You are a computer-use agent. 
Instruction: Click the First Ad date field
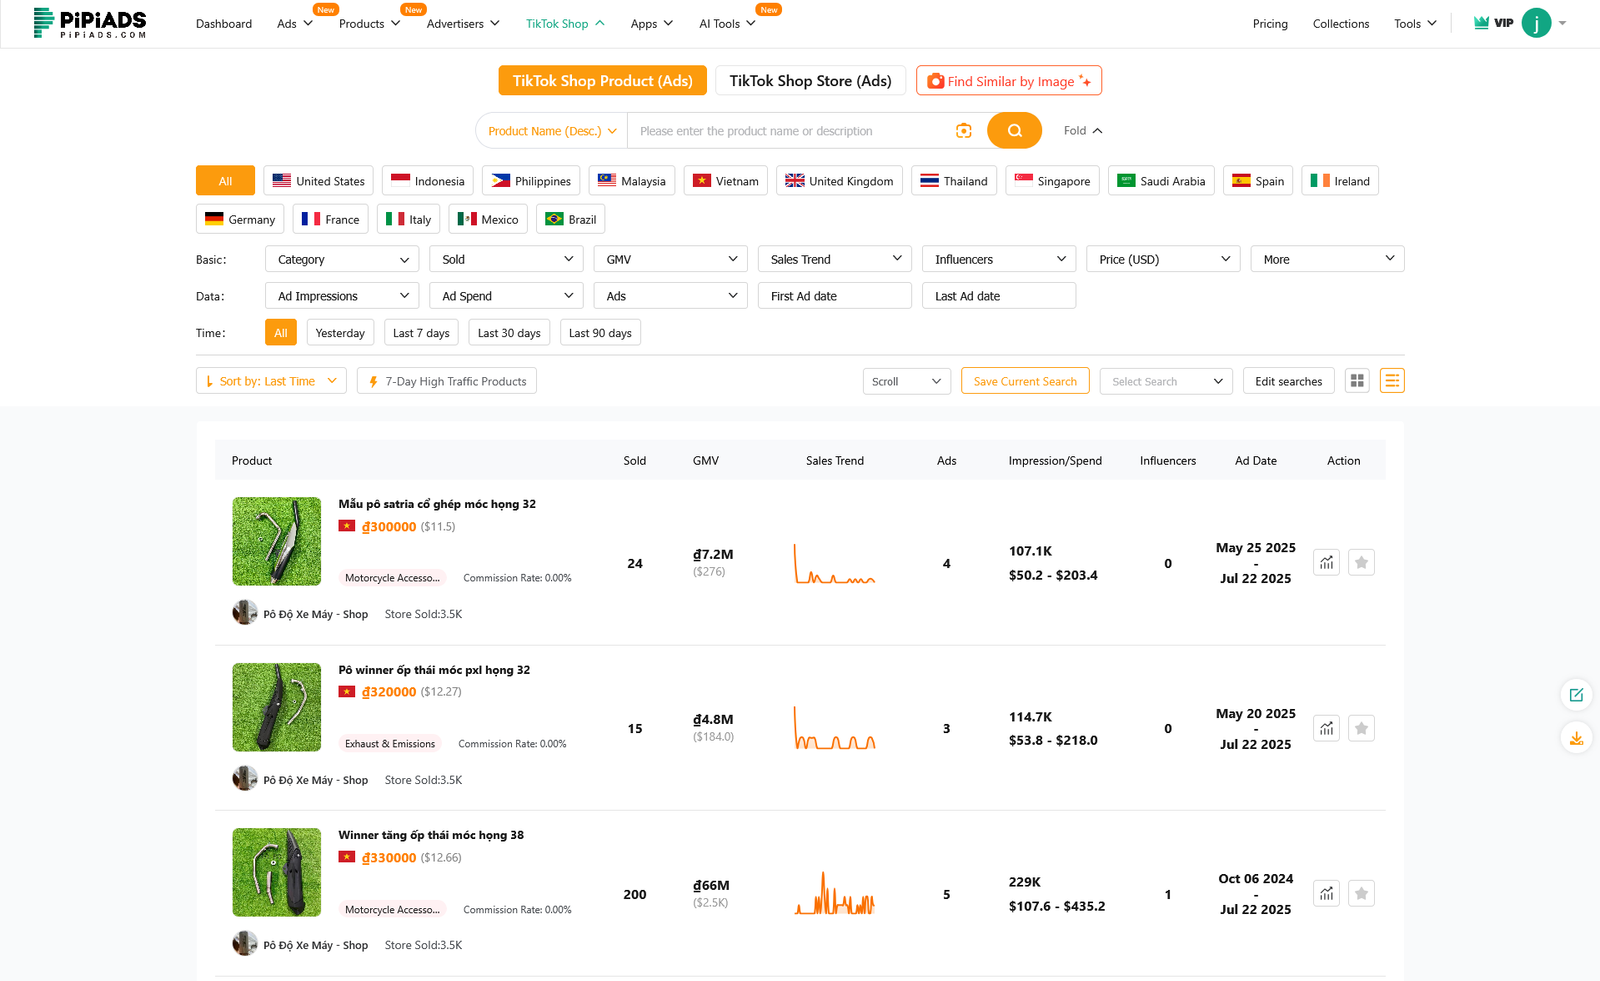834,296
